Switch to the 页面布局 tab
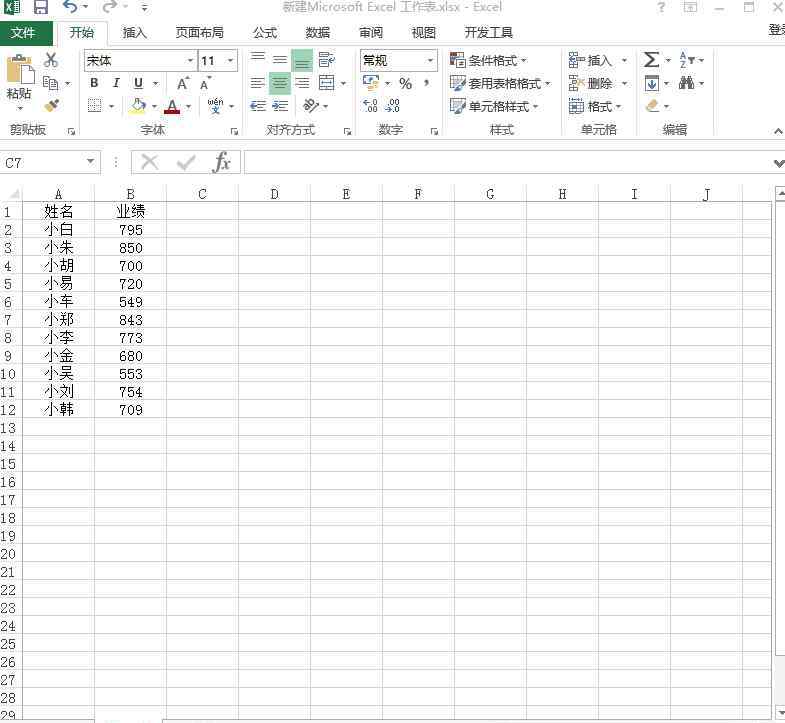785x723 pixels. point(199,33)
